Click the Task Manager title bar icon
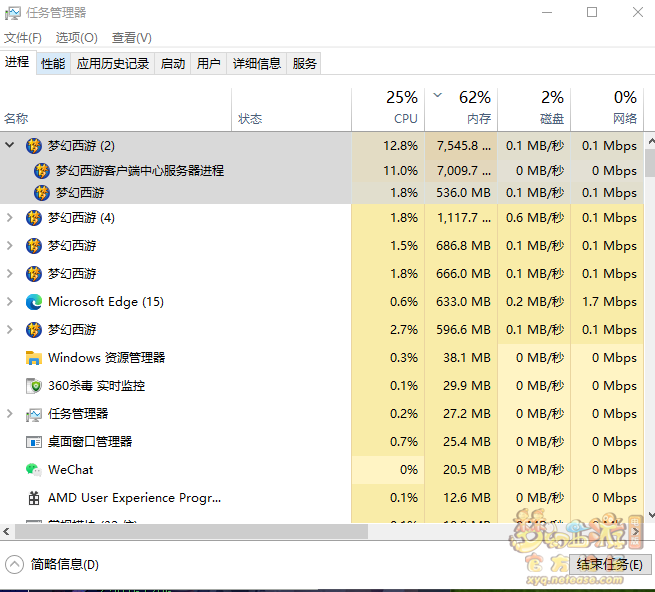The image size is (655, 592). [13, 13]
